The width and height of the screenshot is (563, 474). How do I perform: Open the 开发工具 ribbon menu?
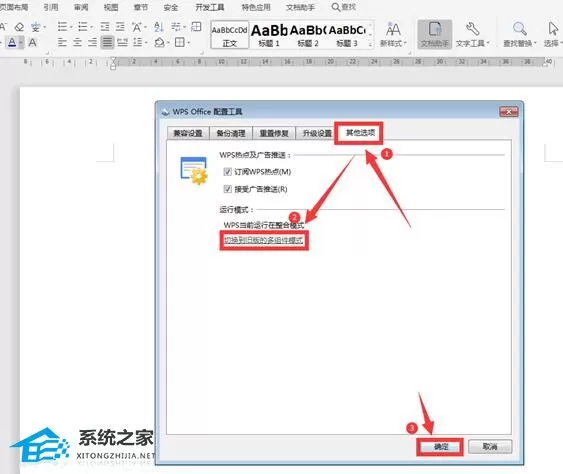[209, 7]
